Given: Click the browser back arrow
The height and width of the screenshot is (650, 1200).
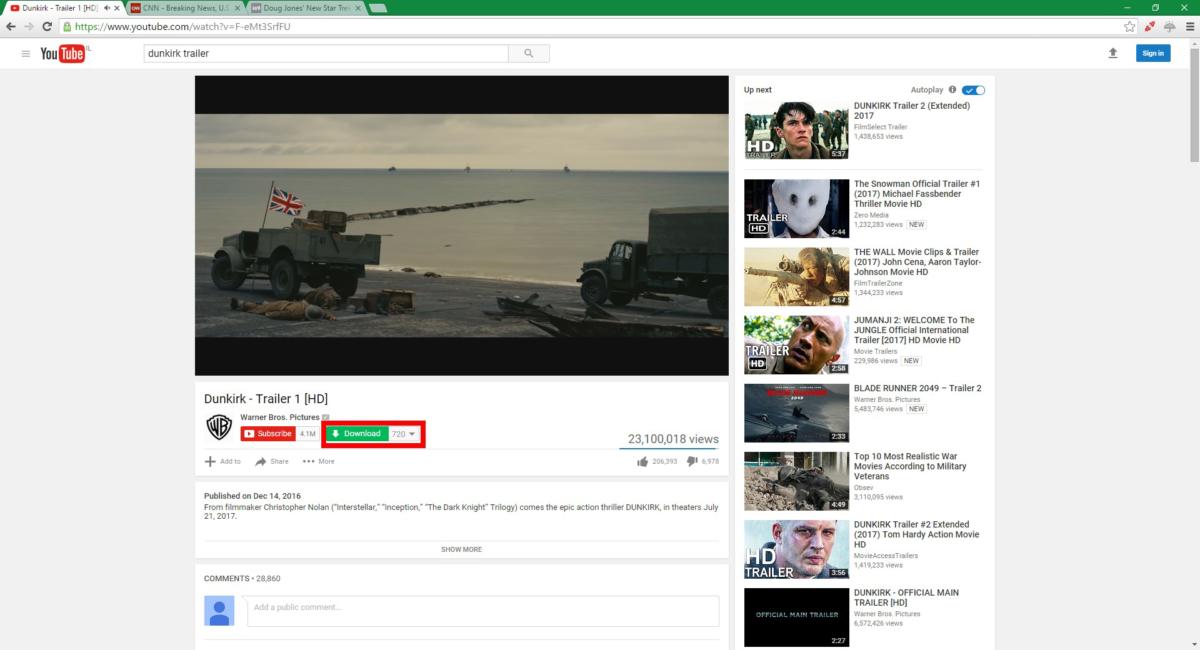Looking at the screenshot, I should coord(11,26).
